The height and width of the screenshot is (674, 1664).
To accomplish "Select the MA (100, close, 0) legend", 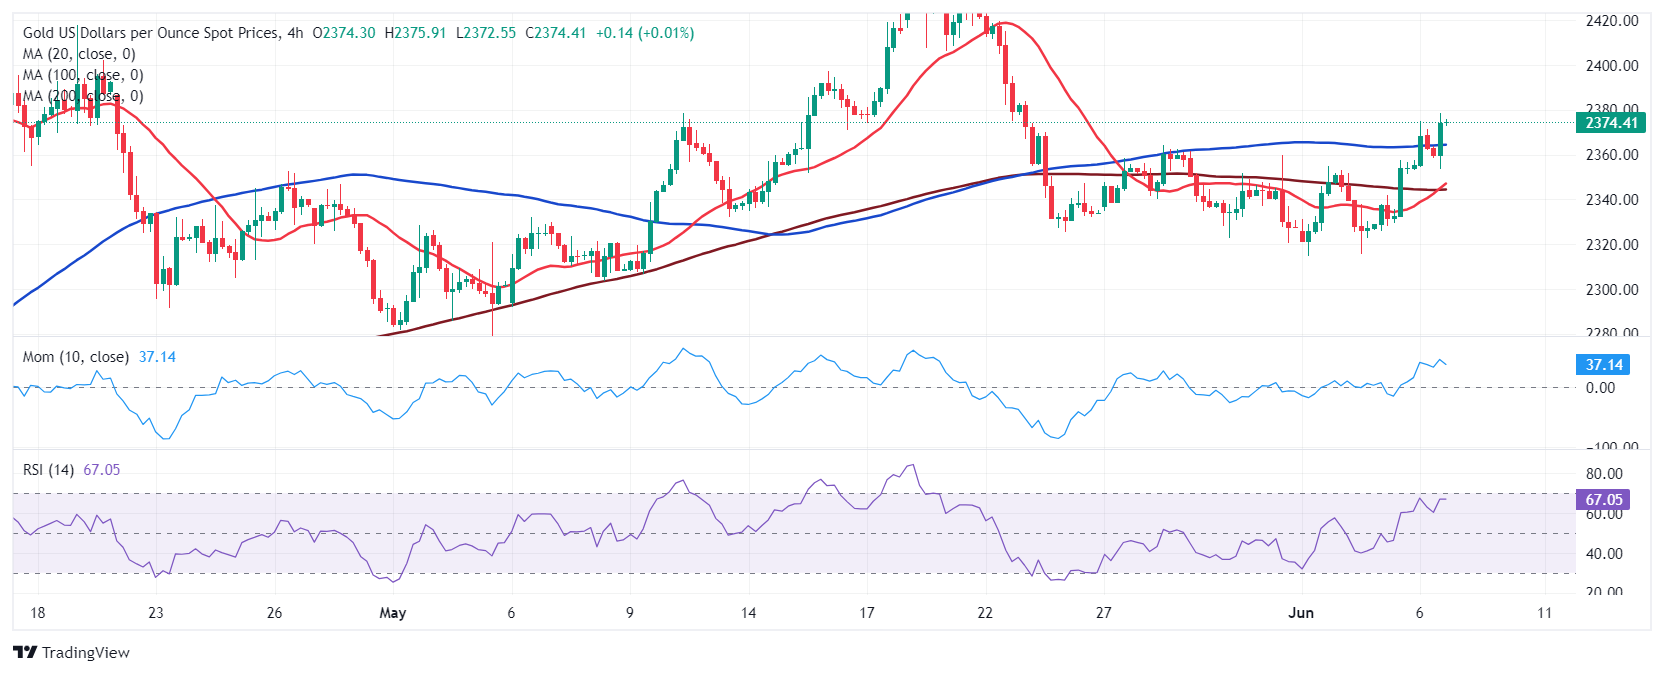I will coord(83,75).
